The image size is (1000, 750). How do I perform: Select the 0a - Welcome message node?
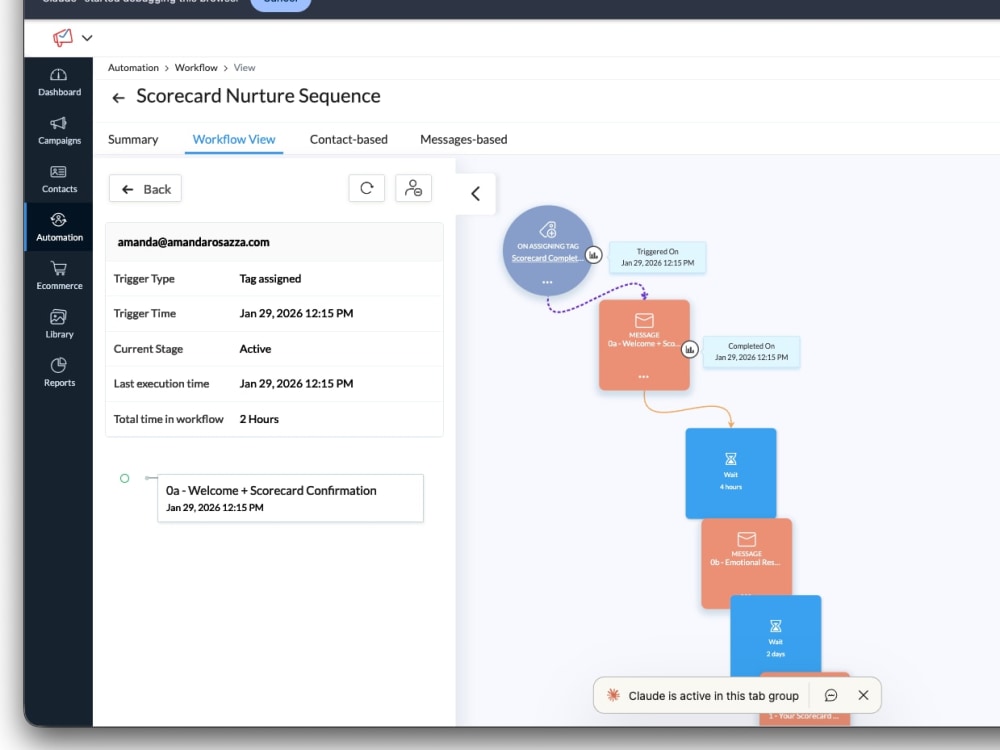[644, 345]
